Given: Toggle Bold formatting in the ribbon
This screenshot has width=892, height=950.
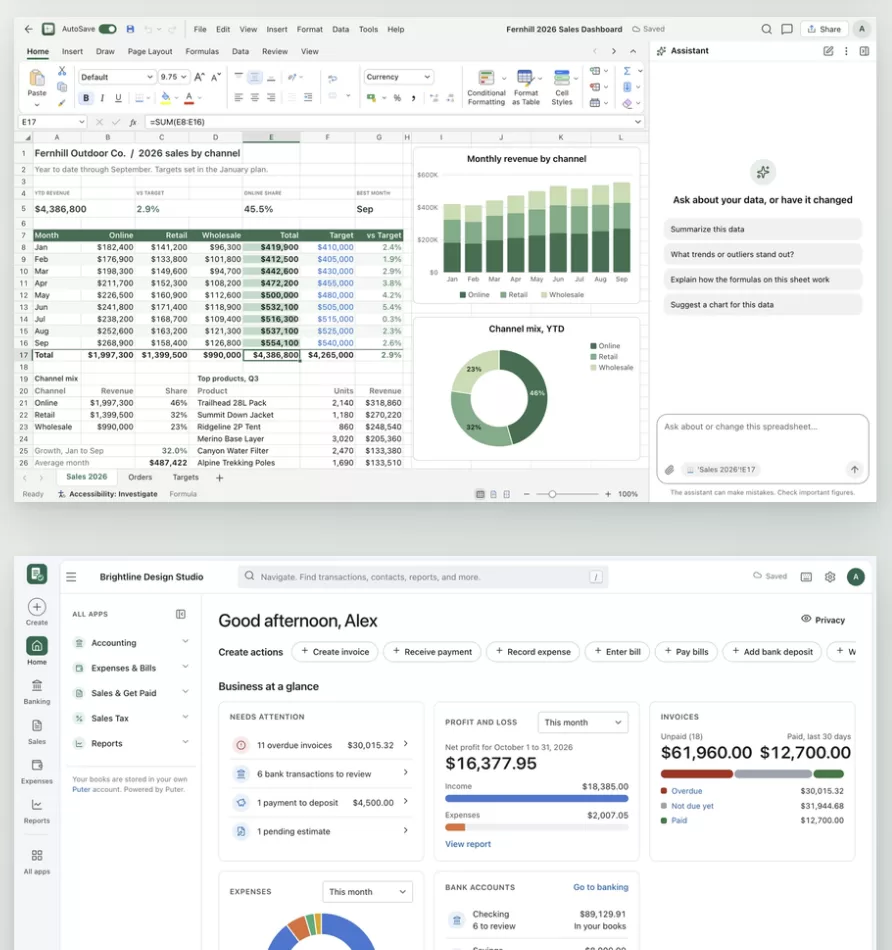Looking at the screenshot, I should pos(86,98).
